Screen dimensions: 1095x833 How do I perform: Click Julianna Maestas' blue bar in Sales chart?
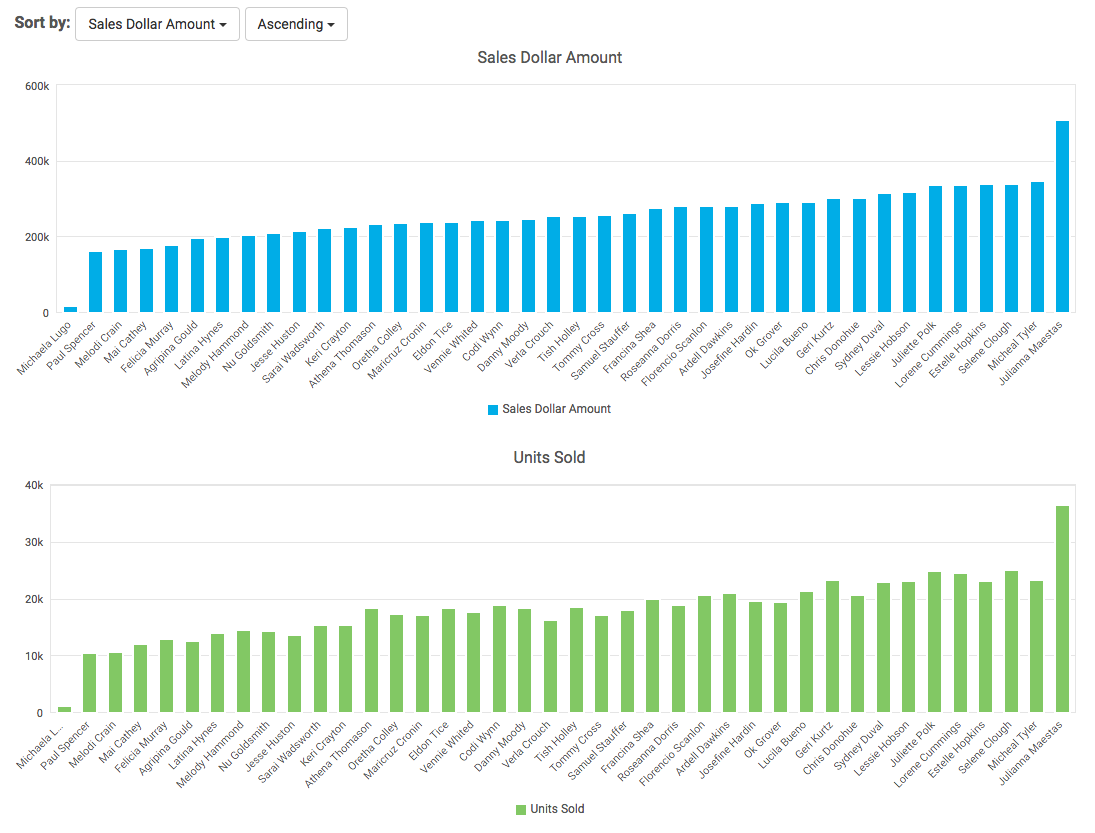1062,217
